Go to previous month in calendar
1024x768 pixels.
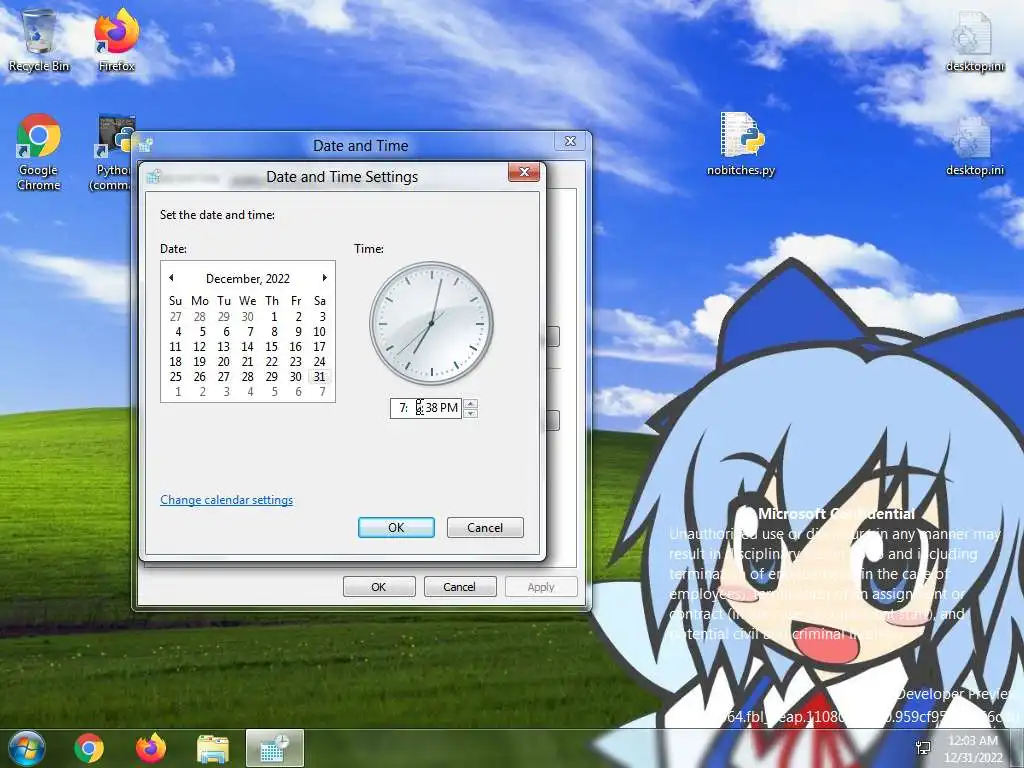[x=171, y=278]
